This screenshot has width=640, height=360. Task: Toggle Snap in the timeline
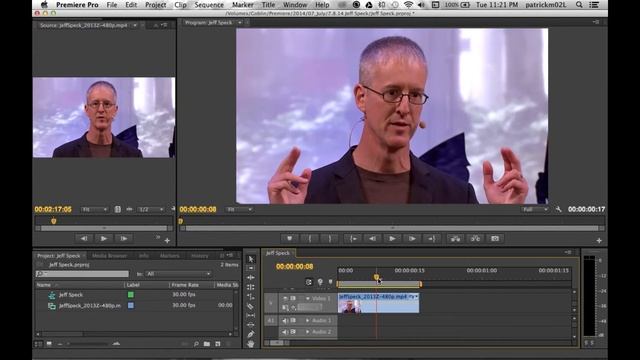(309, 282)
